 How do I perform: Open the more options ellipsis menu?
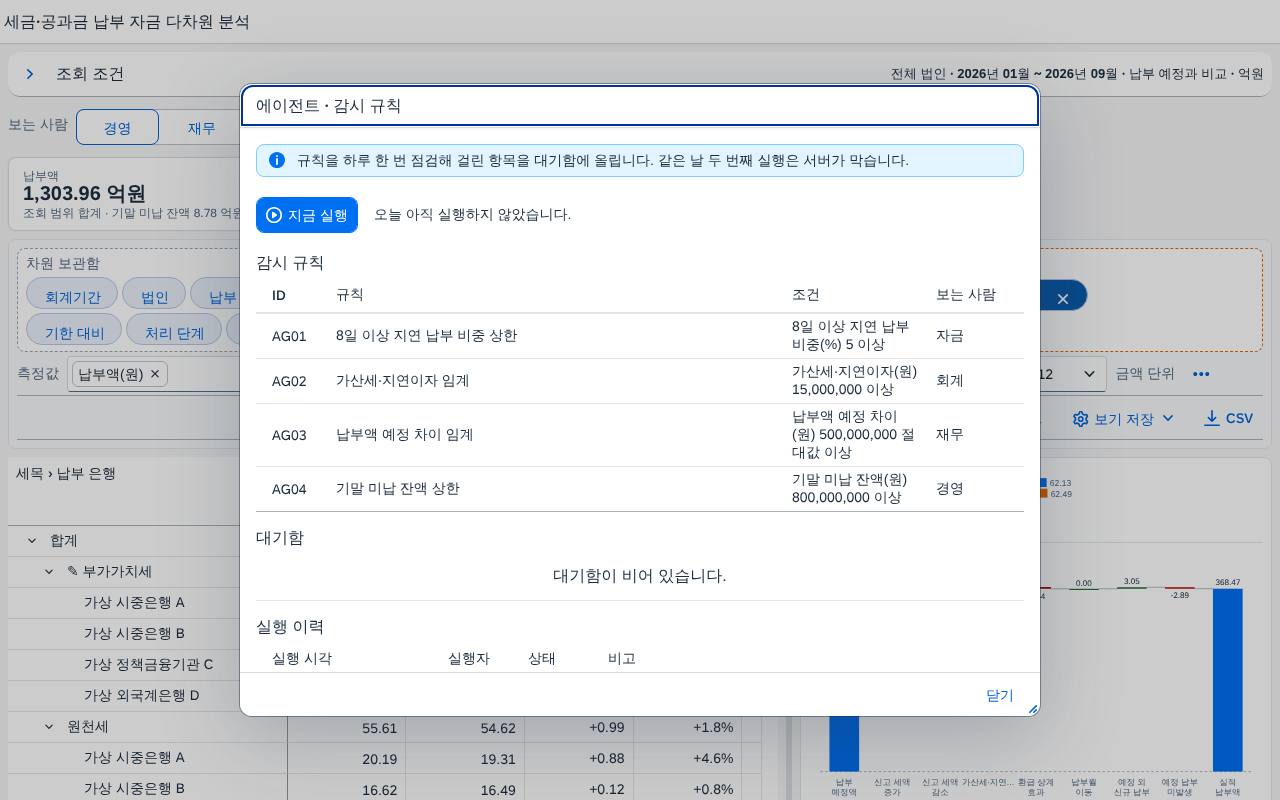click(x=1201, y=374)
